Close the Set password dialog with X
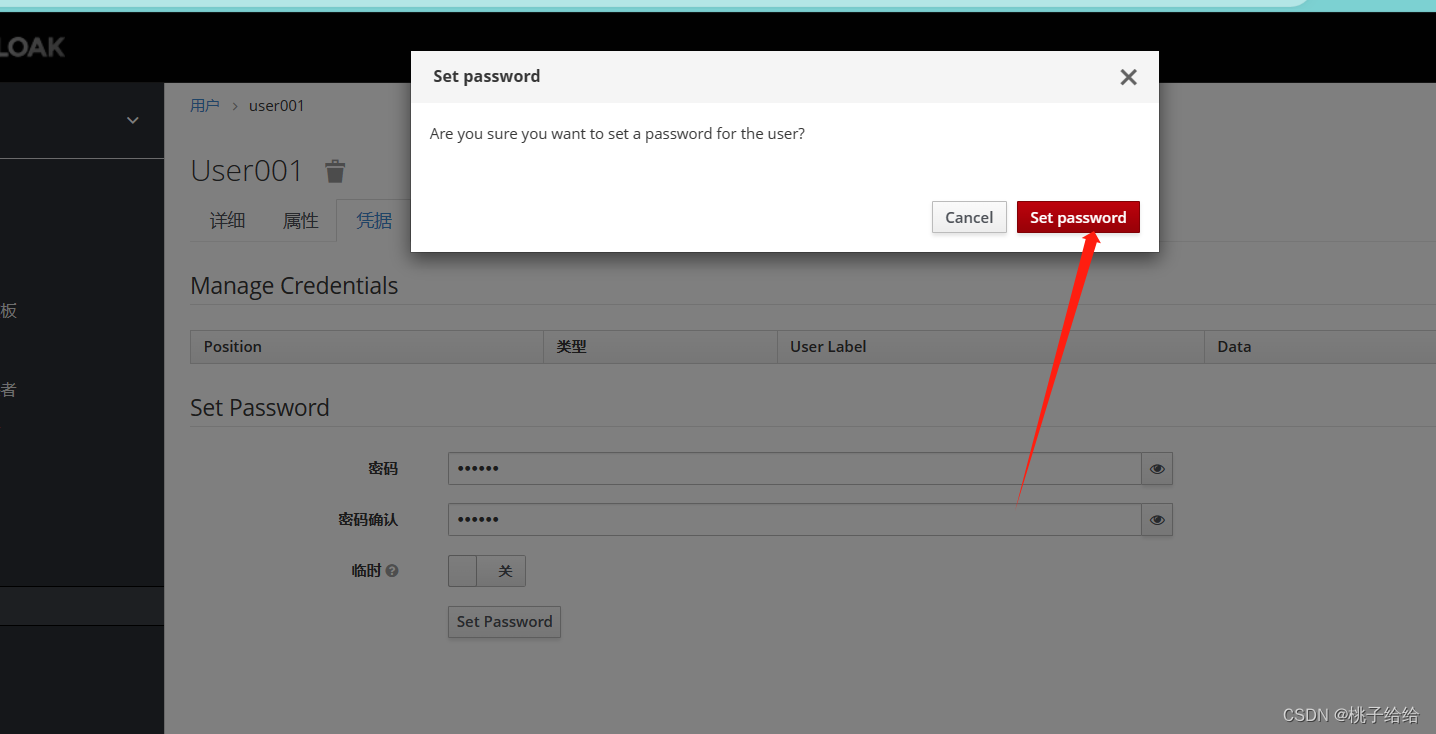This screenshot has width=1436, height=734. (x=1128, y=77)
